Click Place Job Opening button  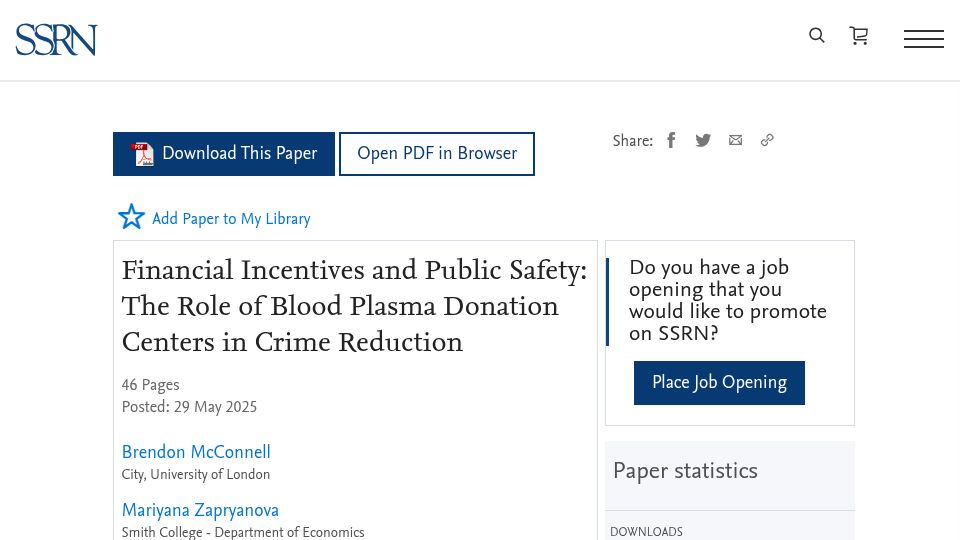click(x=719, y=383)
